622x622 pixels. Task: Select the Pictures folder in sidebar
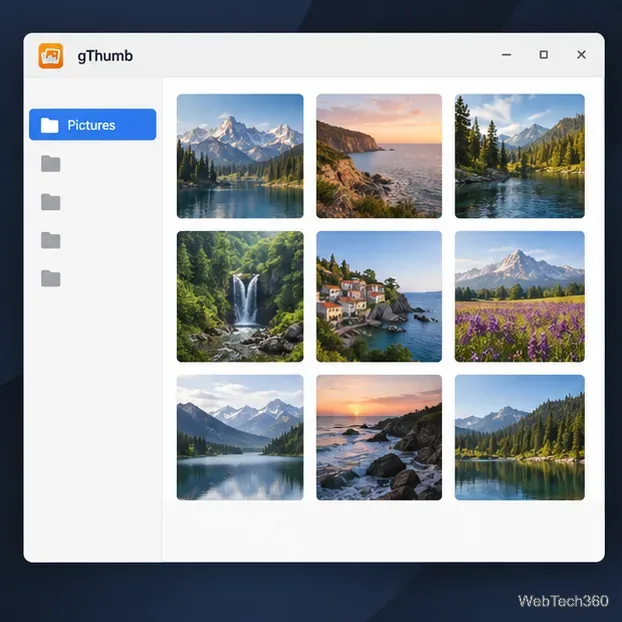pos(92,125)
